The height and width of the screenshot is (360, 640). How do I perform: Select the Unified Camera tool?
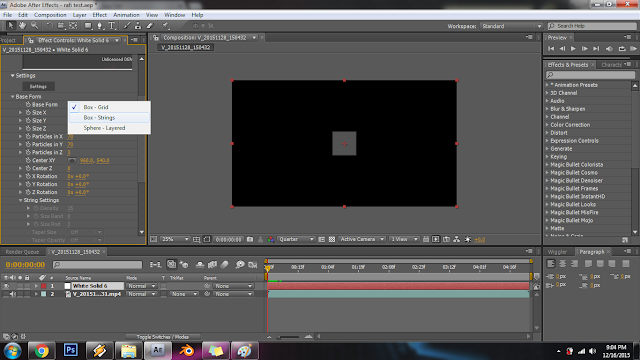pos(61,26)
